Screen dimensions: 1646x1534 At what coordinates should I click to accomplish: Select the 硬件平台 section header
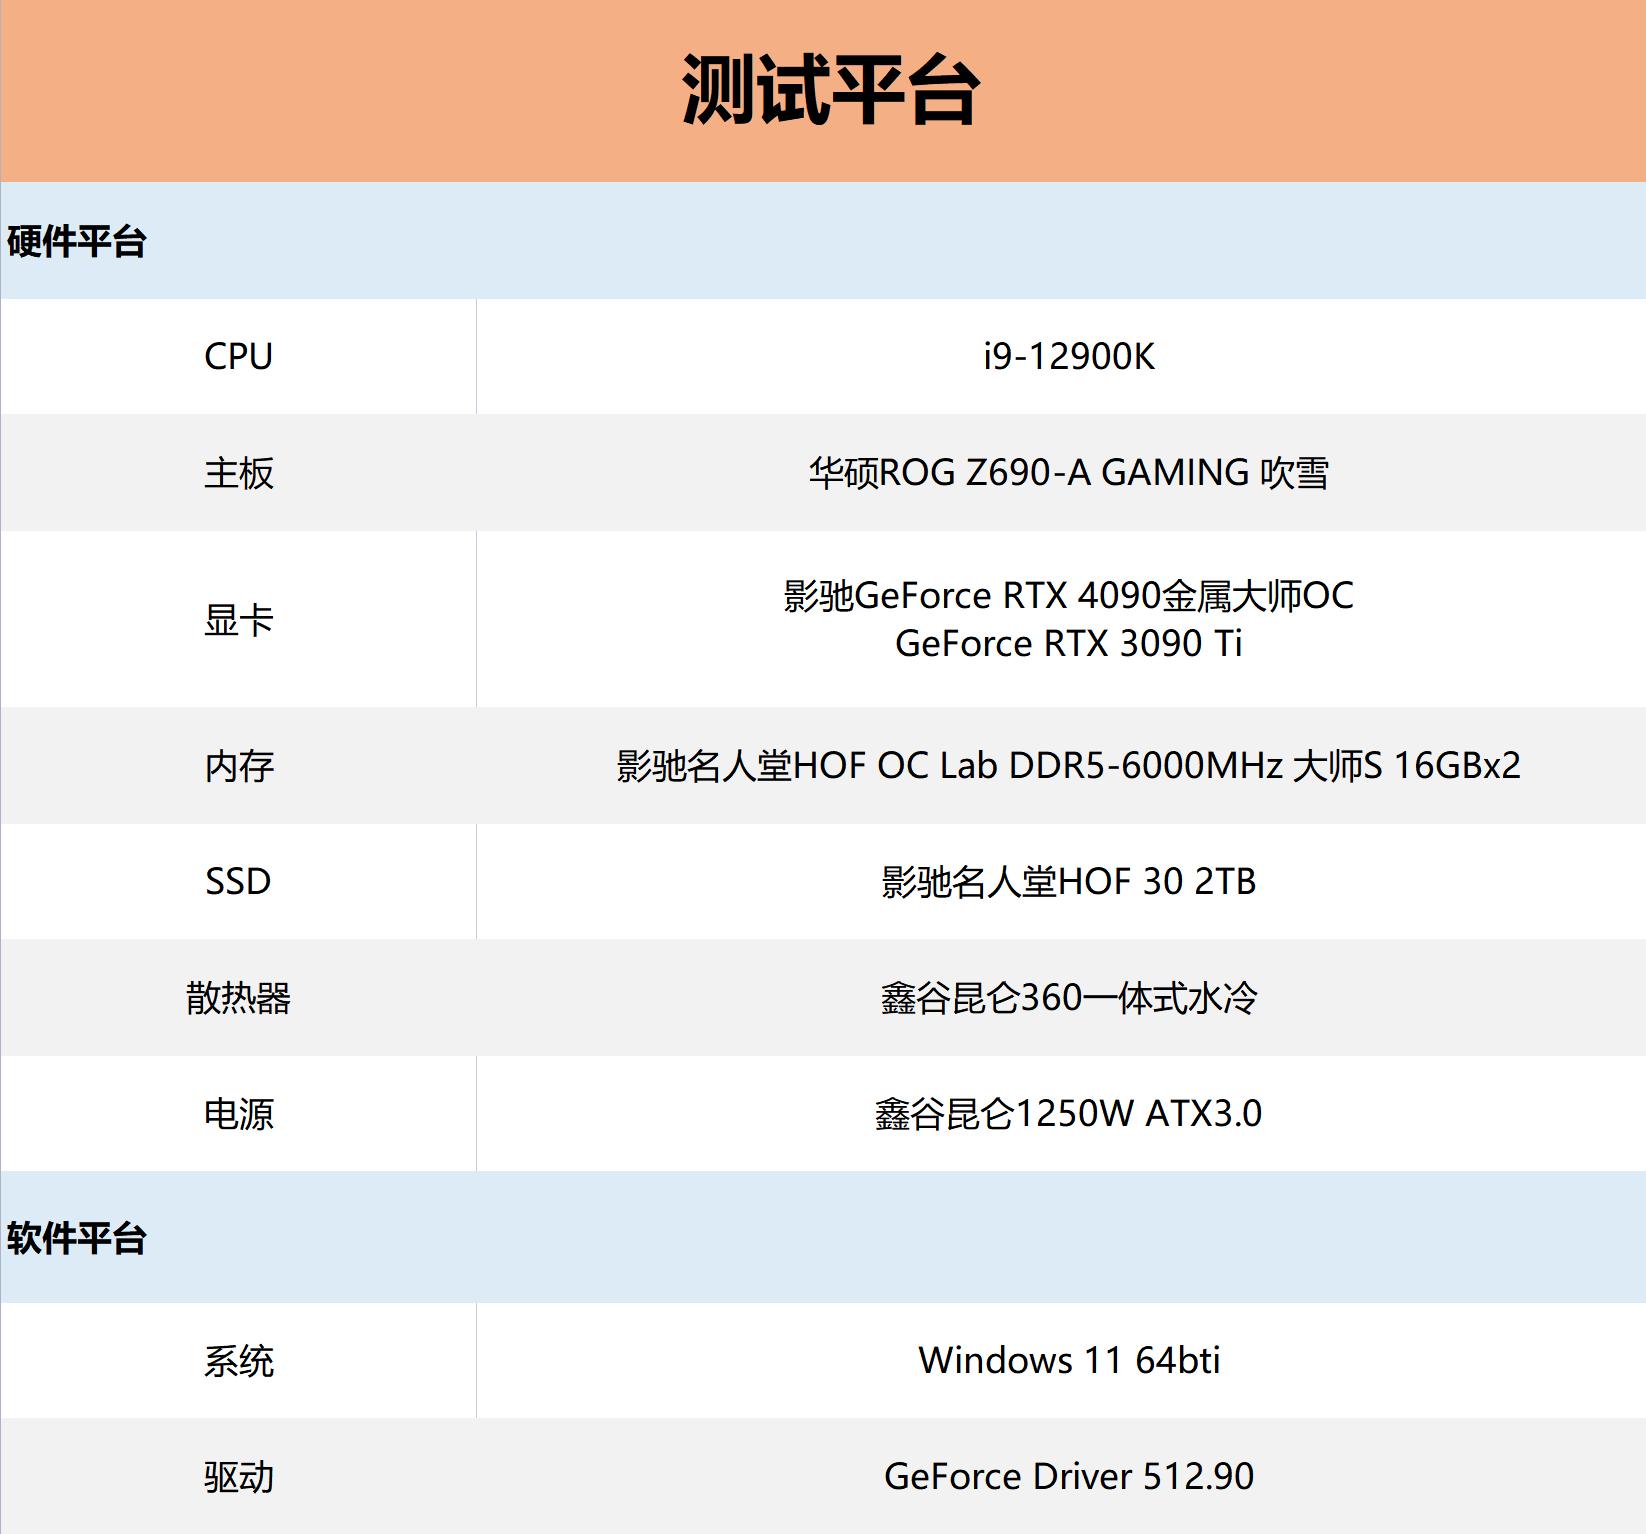[x=75, y=236]
